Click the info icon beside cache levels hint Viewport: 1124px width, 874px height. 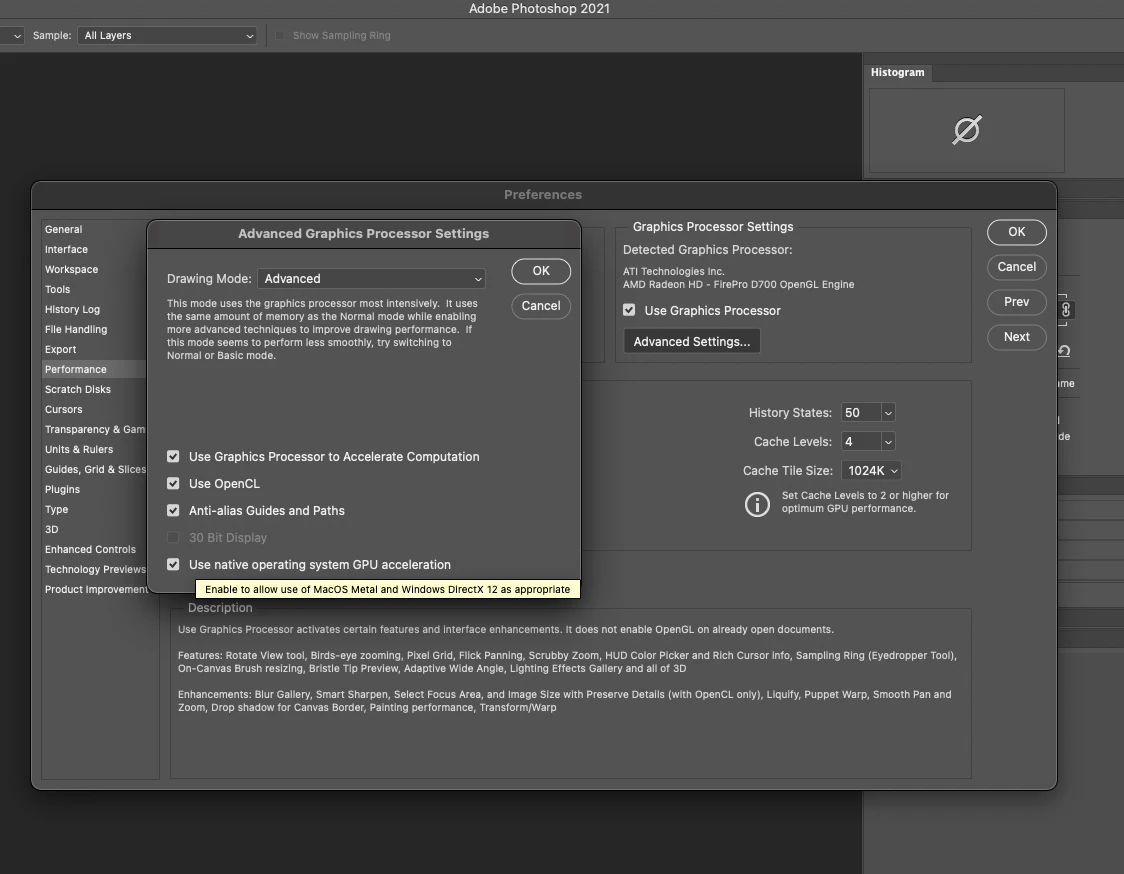[757, 504]
